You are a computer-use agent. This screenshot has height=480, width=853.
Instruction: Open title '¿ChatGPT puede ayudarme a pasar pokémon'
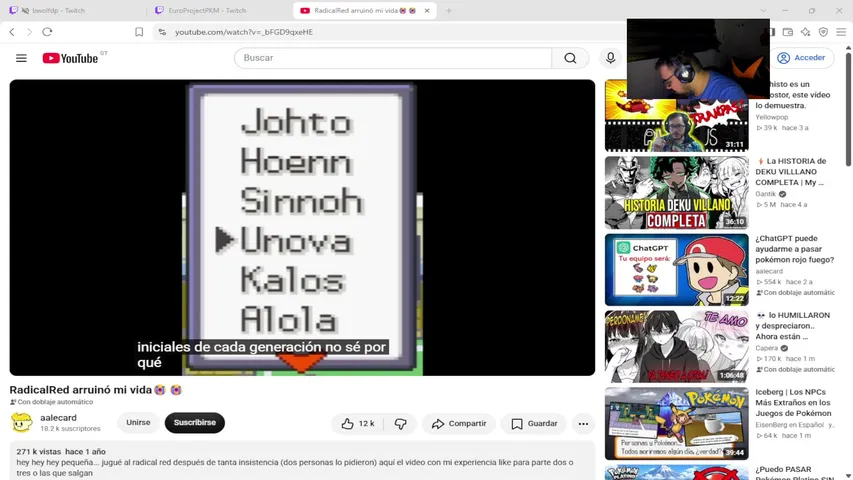795,249
